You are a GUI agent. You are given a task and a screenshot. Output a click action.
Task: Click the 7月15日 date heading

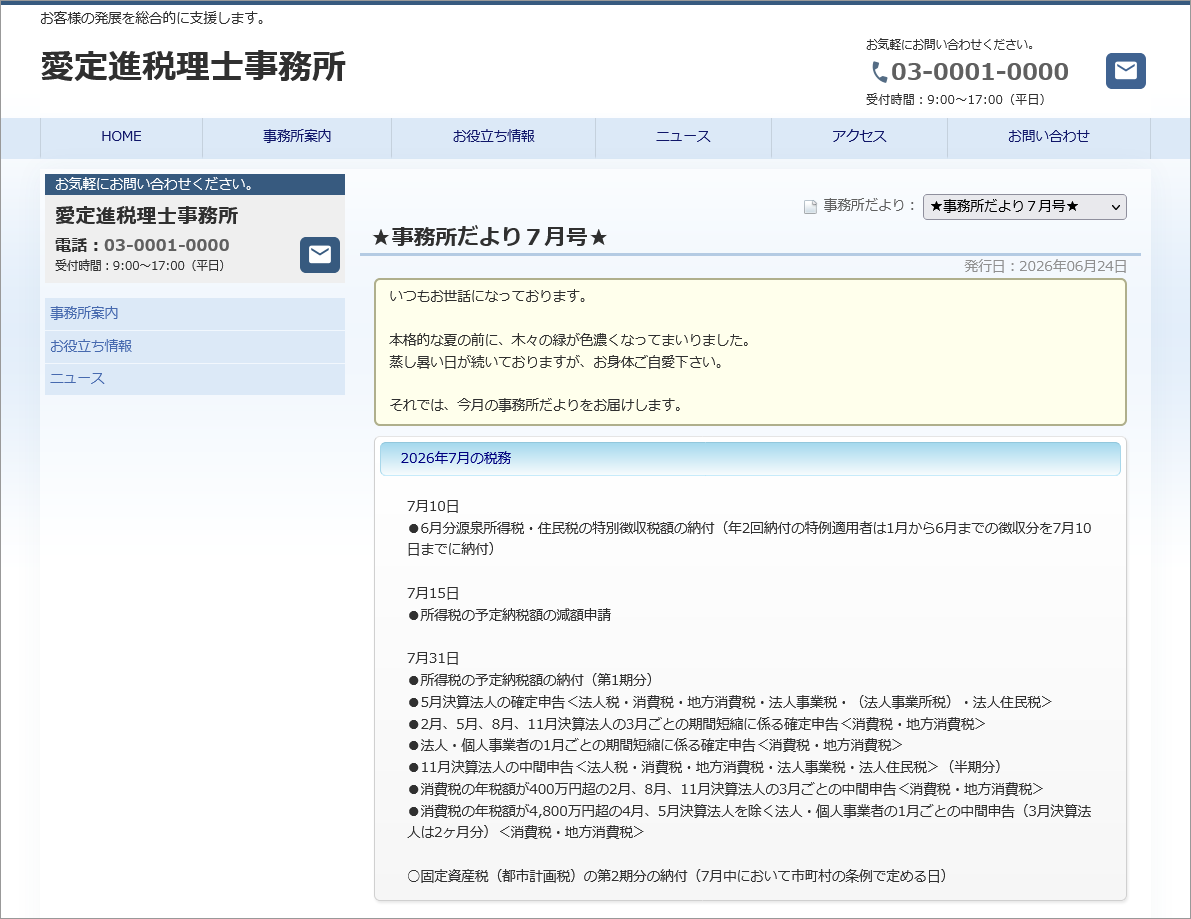433,593
